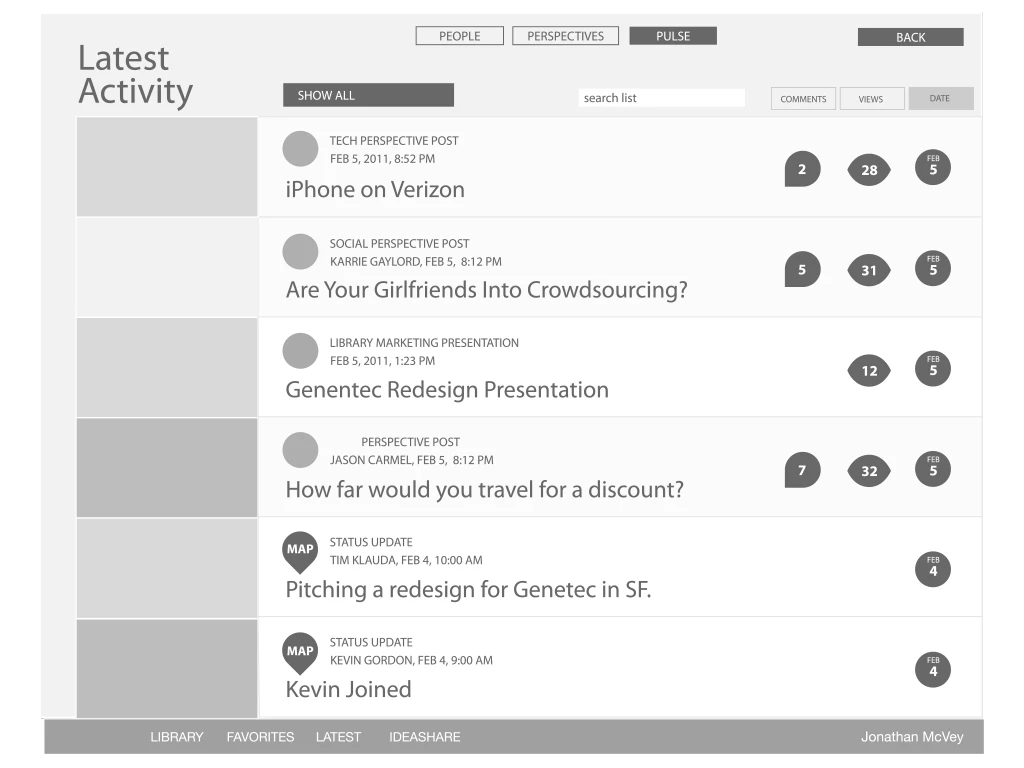Switch to the PULSE tab

pyautogui.click(x=672, y=35)
